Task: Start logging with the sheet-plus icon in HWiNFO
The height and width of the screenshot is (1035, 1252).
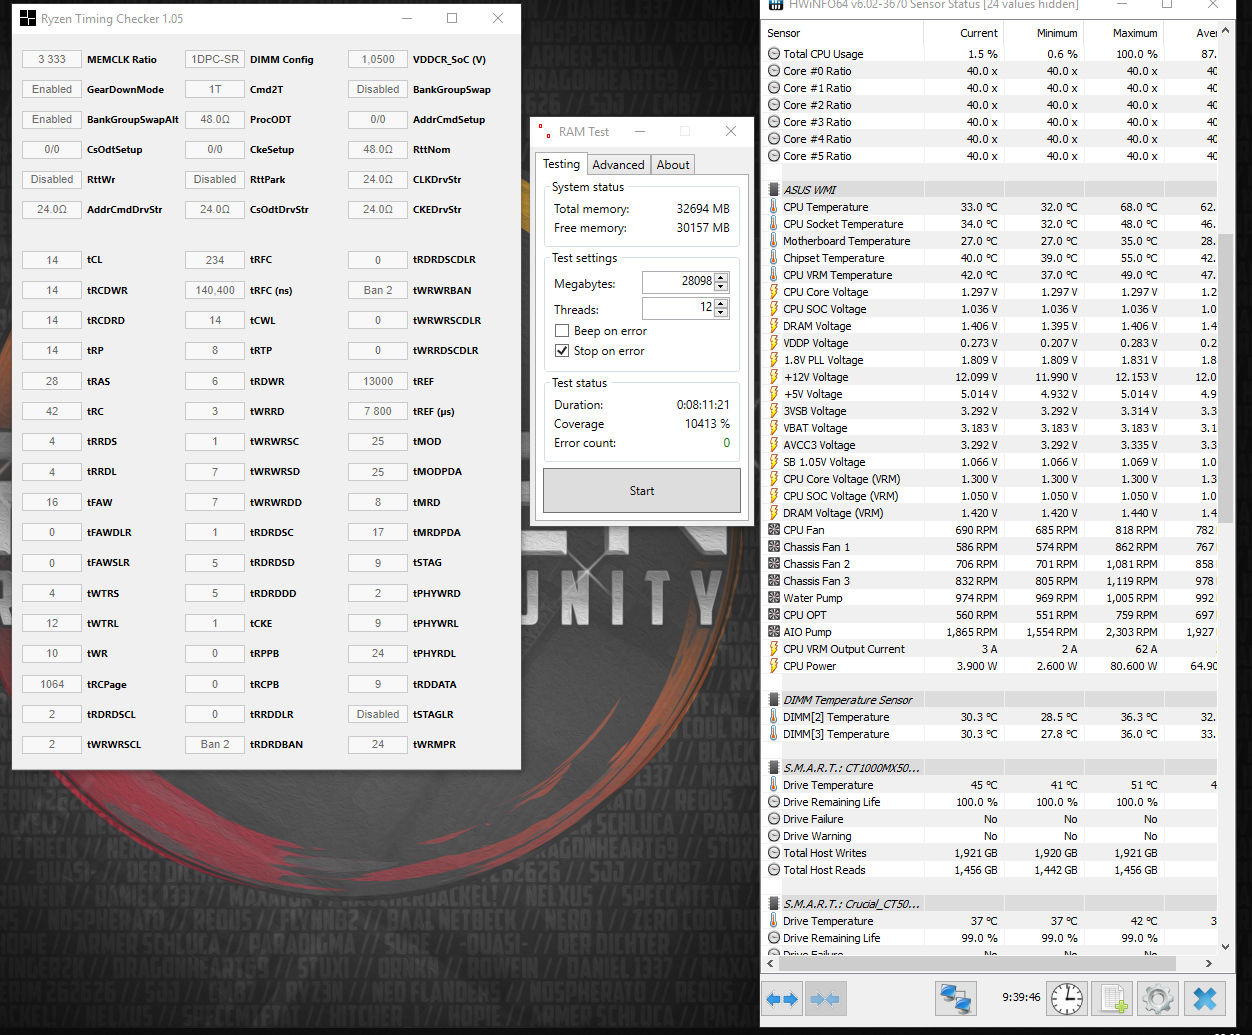Action: [x=1112, y=998]
